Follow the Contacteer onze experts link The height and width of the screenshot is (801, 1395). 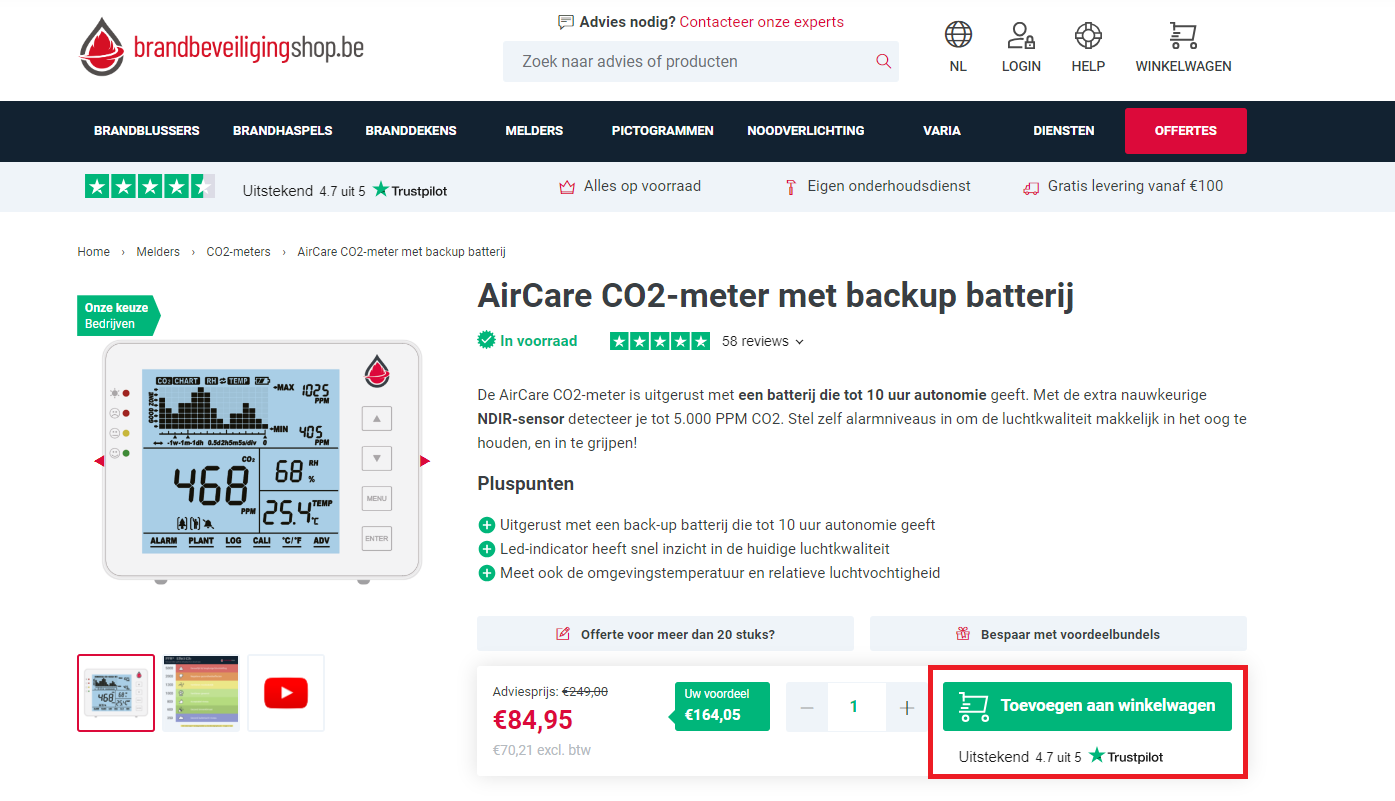762,22
